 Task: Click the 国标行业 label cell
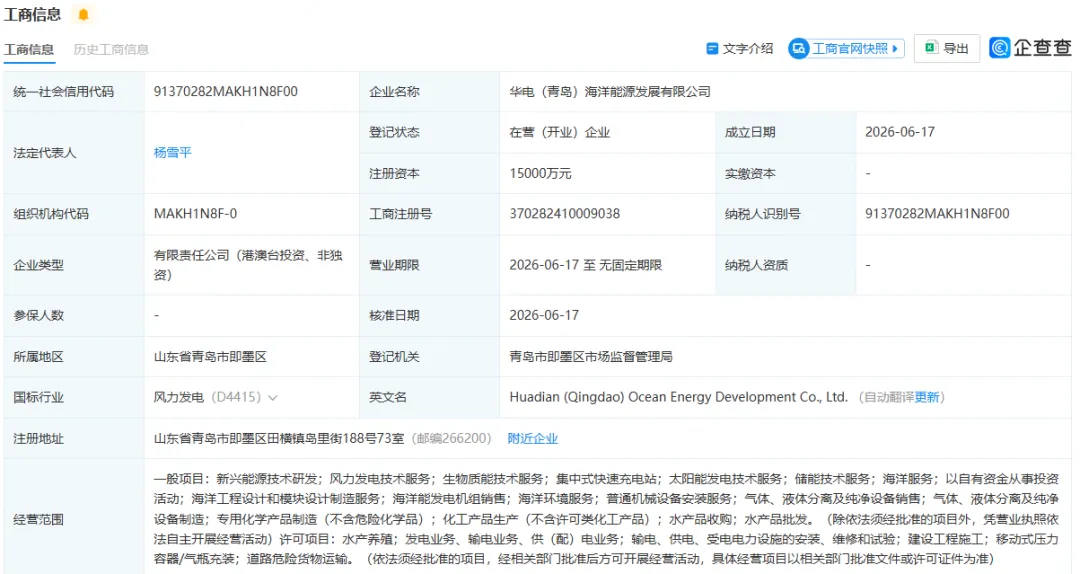click(x=74, y=398)
